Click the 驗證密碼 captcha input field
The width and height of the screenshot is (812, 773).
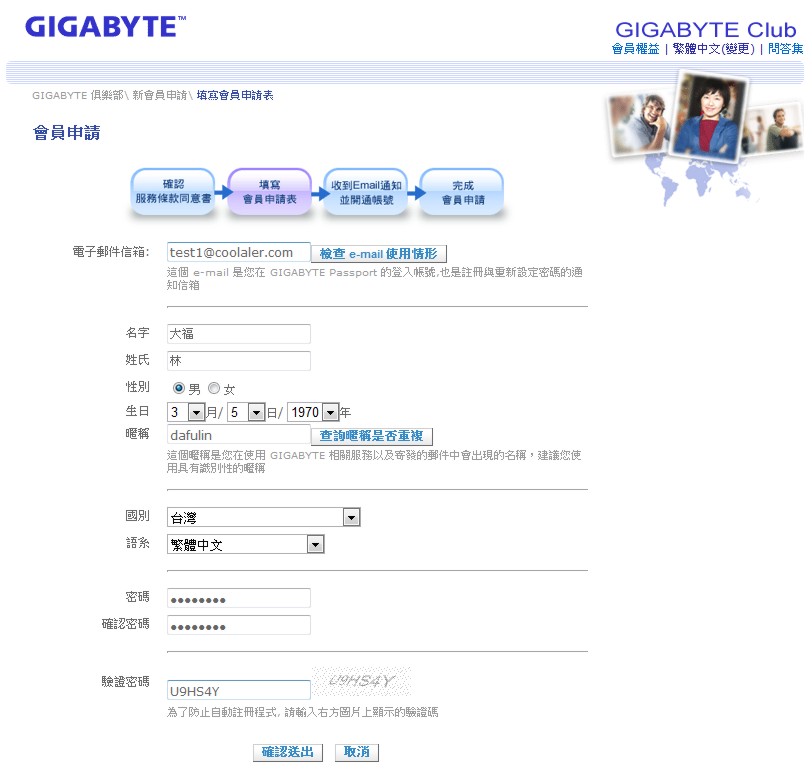tap(239, 691)
